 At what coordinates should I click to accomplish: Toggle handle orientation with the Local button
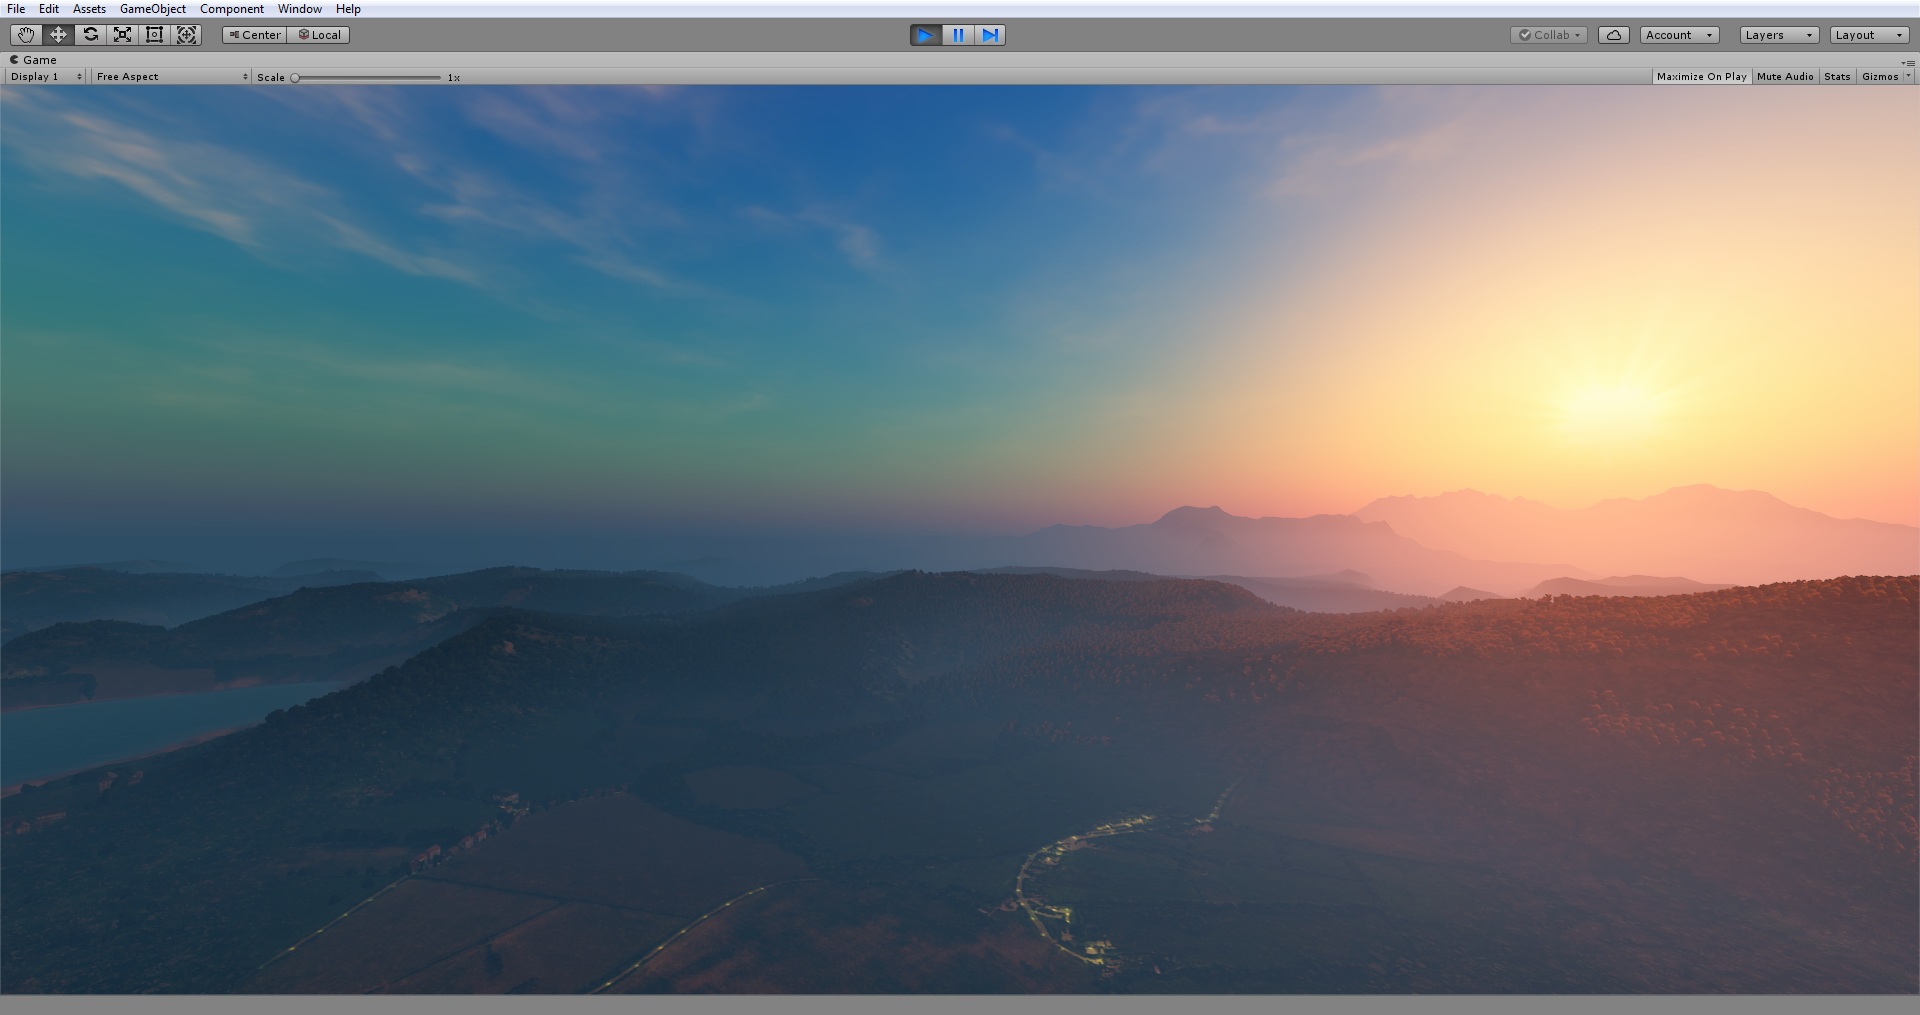click(x=319, y=34)
